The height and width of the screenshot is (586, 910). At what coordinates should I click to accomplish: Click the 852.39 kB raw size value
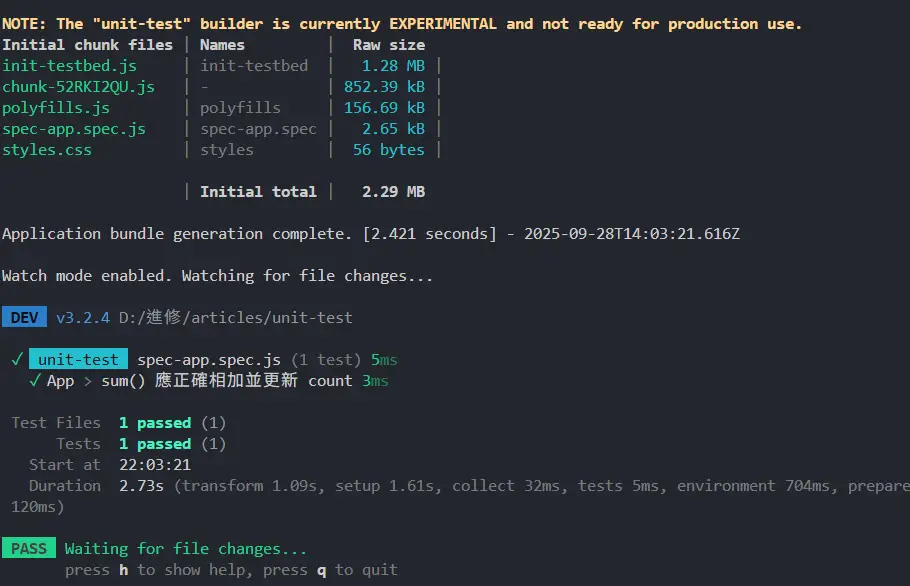tap(384, 87)
